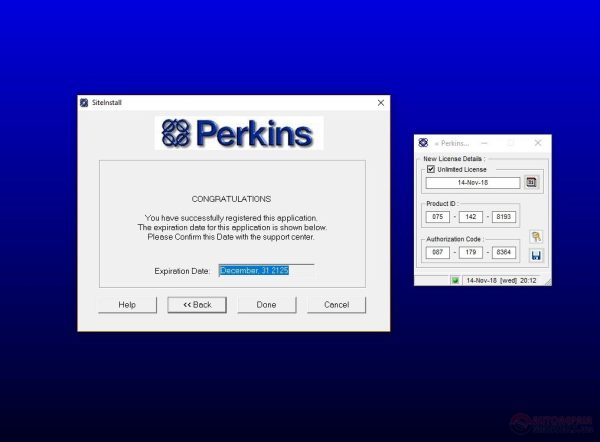Click the 14-Nov-18 license date field
Viewport: 600px width, 442px height.
(x=473, y=183)
